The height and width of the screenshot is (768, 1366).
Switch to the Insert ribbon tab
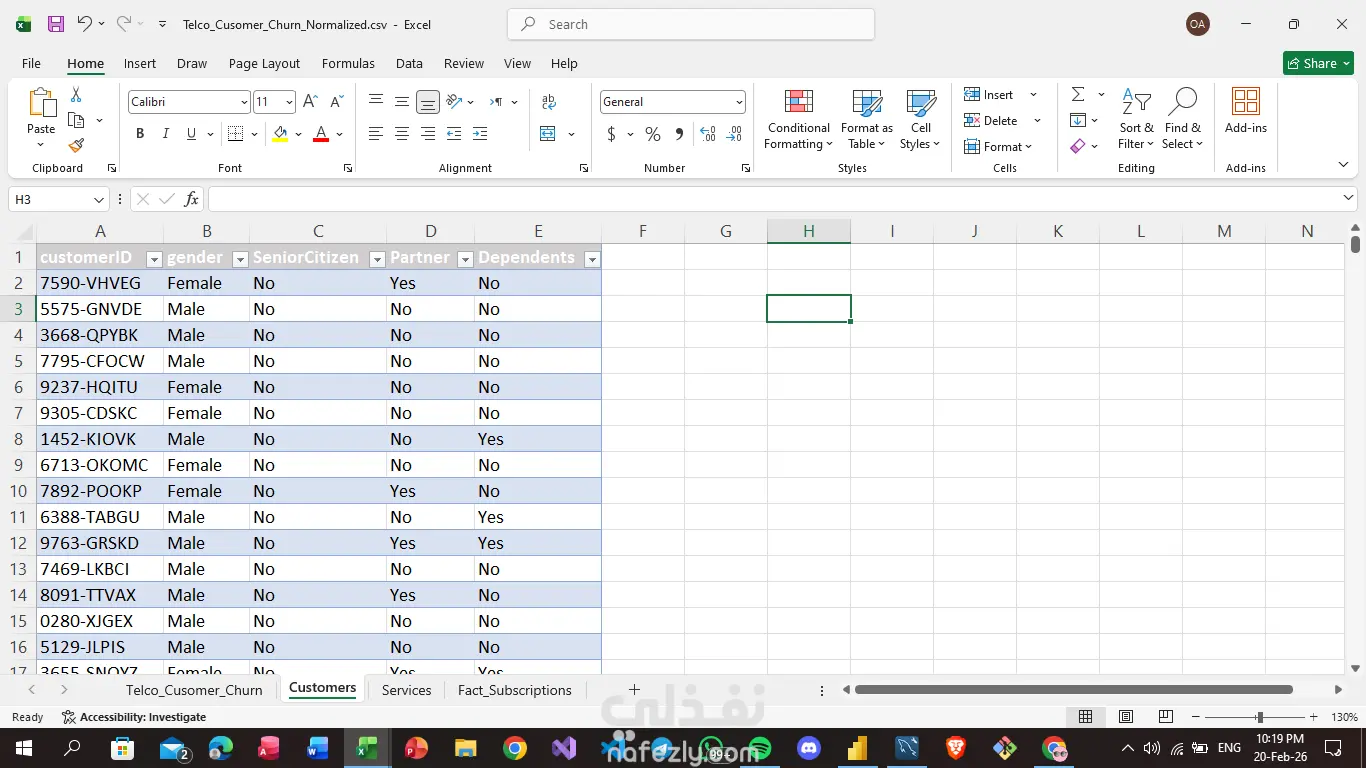[140, 63]
